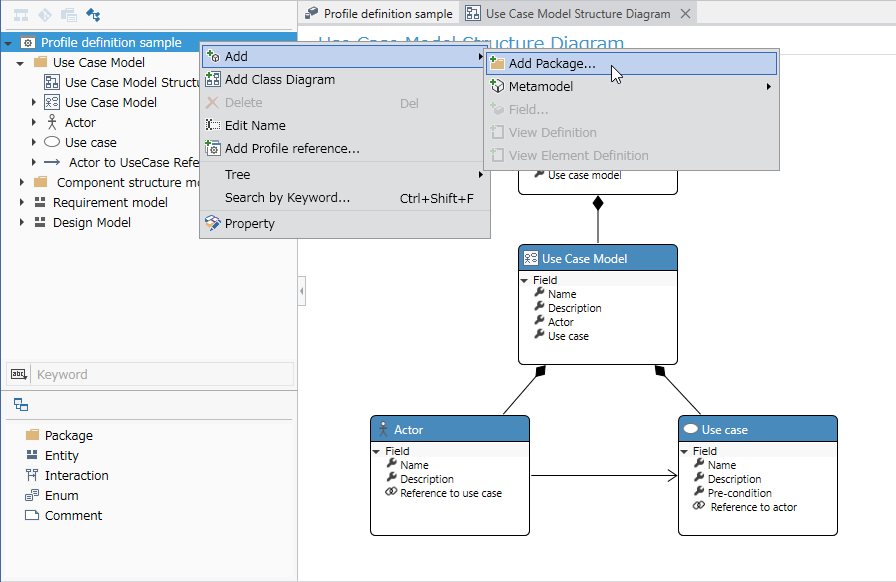Collapse left panel with splitter arrow
The height and width of the screenshot is (582, 896).
pos(302,291)
